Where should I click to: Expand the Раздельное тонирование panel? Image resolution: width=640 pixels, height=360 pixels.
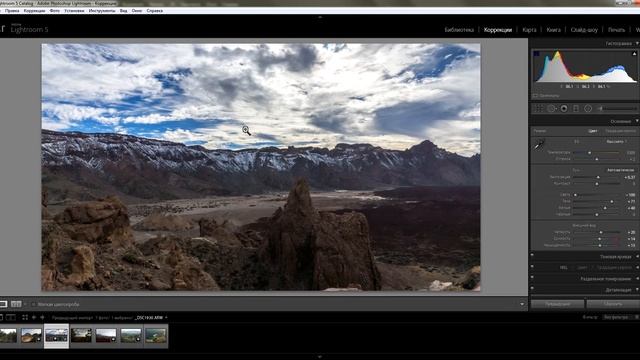pyautogui.click(x=637, y=279)
